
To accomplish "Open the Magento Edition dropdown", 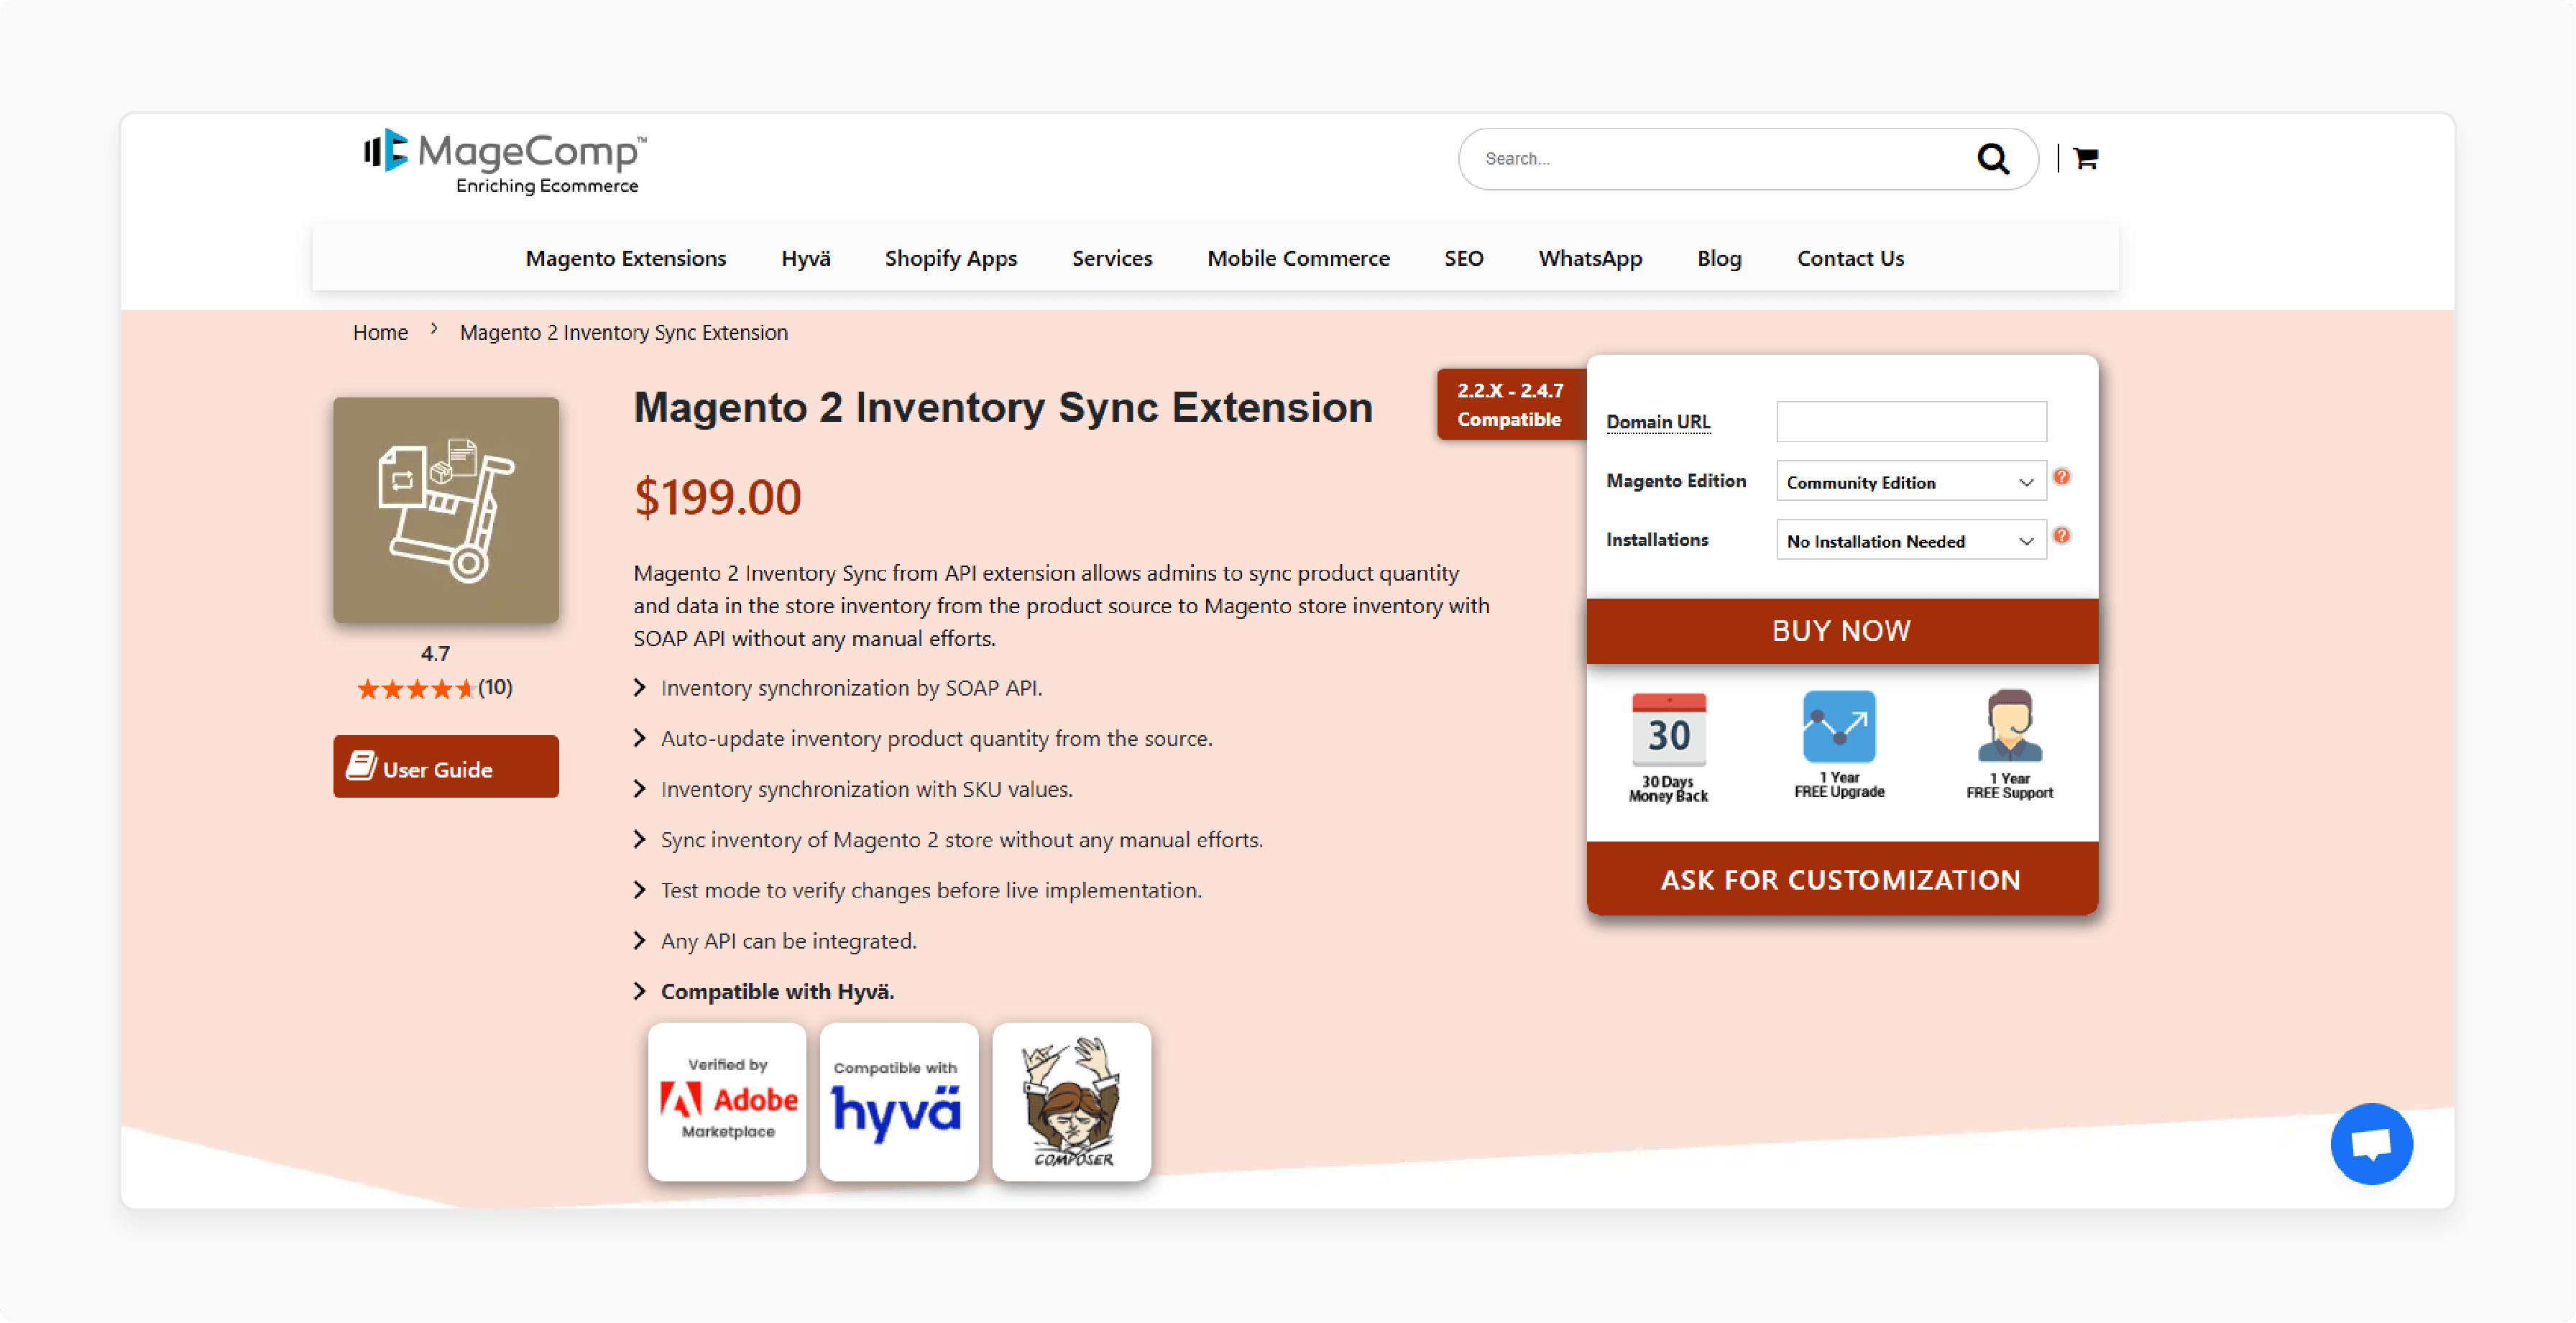I will tap(1911, 482).
